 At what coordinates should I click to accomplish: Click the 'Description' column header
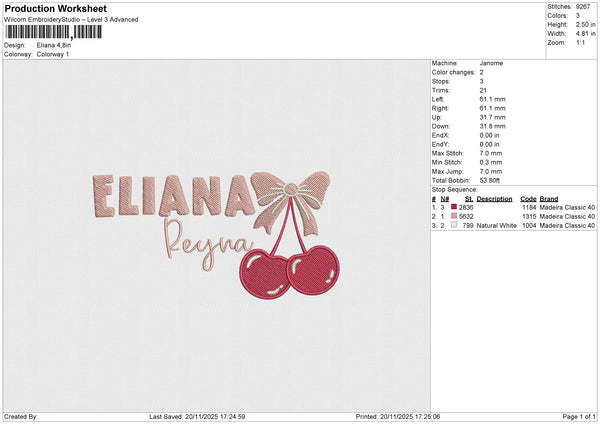(494, 199)
